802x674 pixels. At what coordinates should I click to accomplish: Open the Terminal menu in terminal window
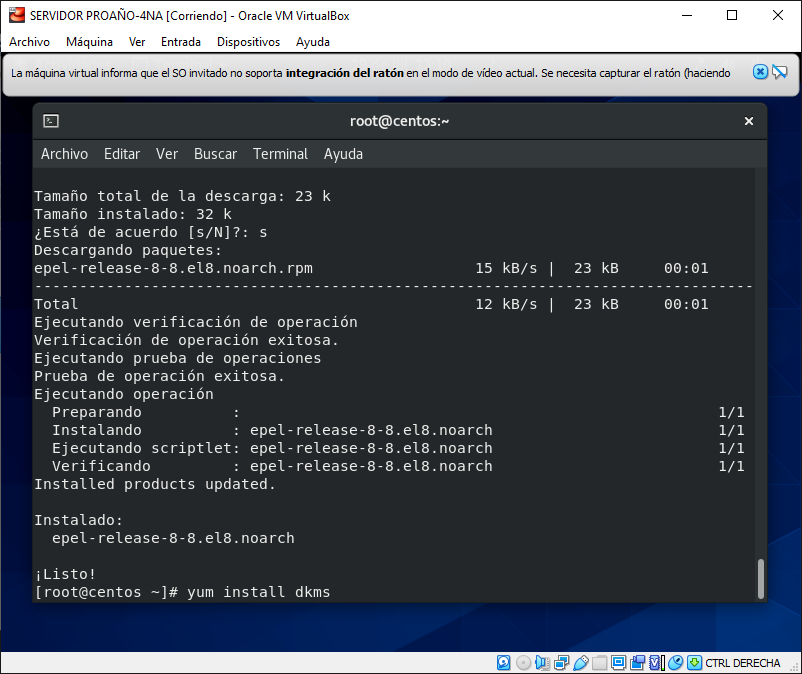coord(280,154)
